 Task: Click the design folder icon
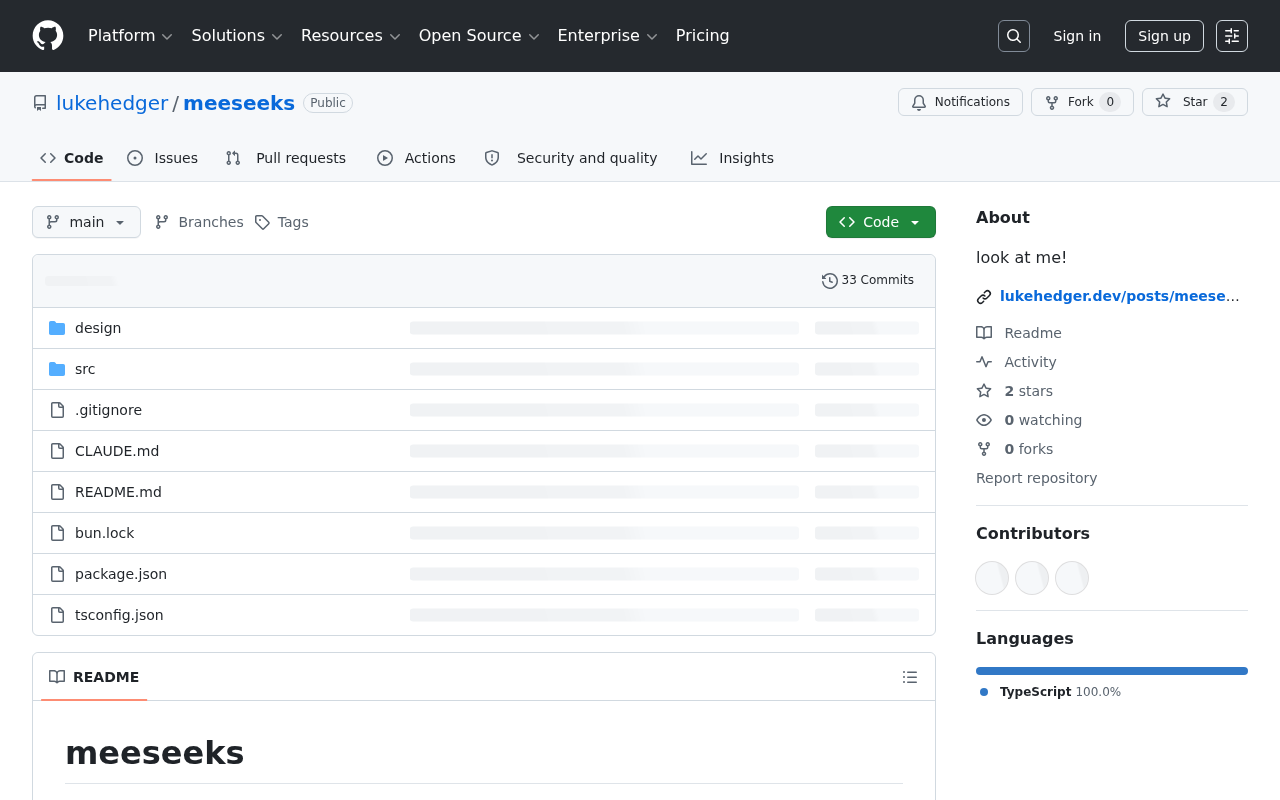pos(57,328)
